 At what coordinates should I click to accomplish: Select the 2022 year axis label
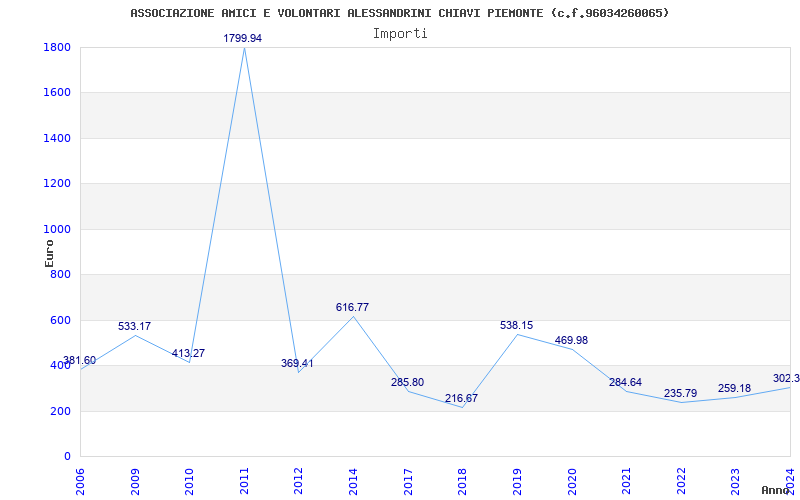(681, 481)
